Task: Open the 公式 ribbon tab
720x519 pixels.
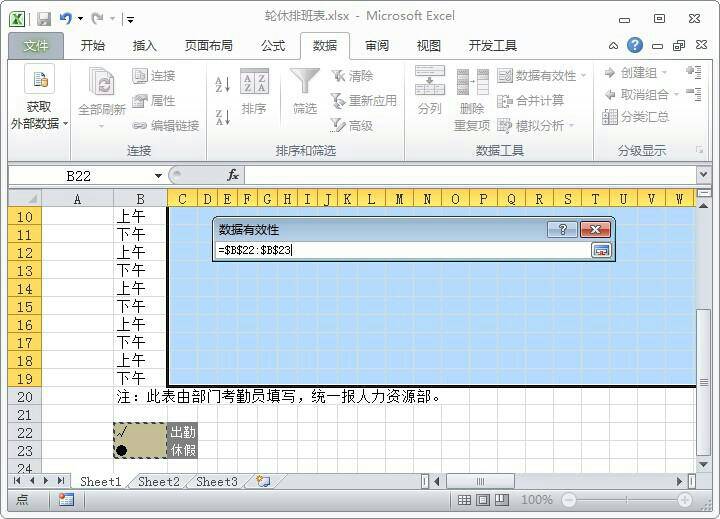Action: [x=273, y=45]
